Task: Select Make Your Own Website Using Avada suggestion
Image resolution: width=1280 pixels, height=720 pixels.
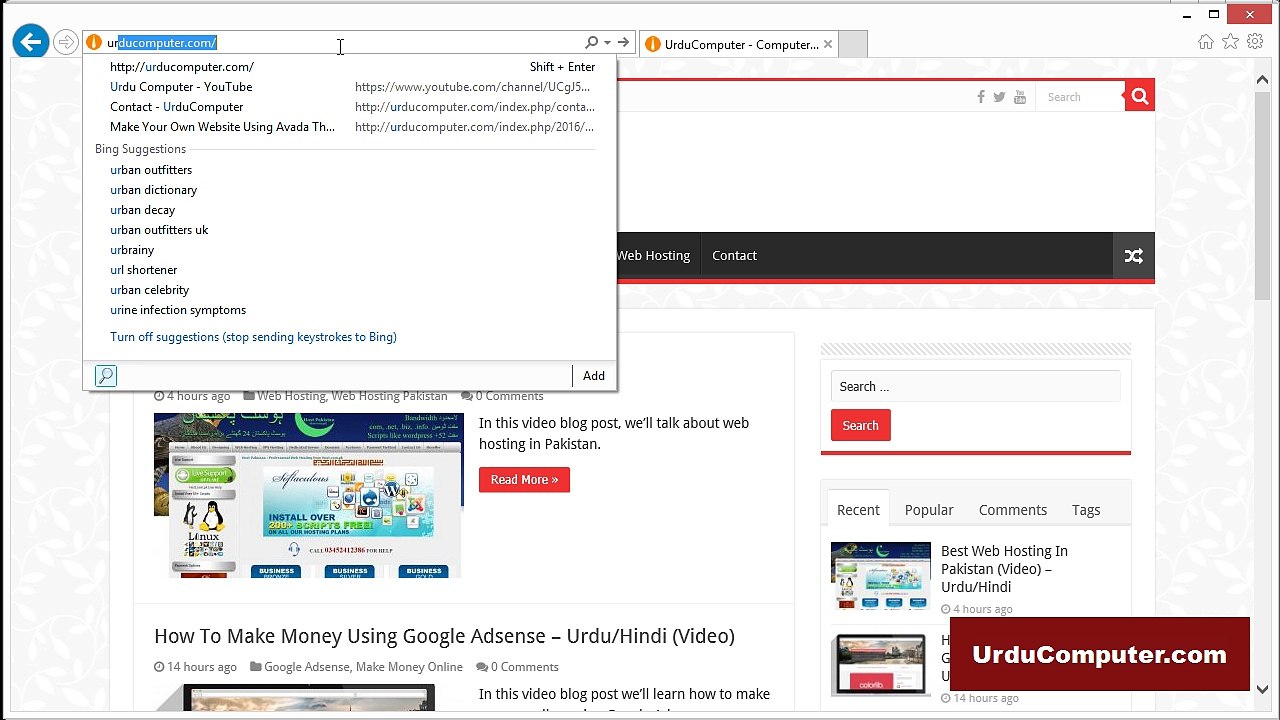Action: click(352, 127)
